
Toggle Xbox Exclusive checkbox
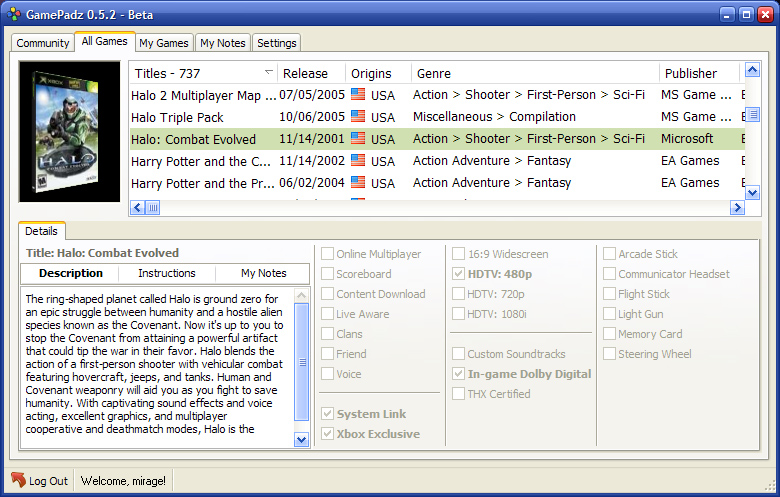pos(327,433)
